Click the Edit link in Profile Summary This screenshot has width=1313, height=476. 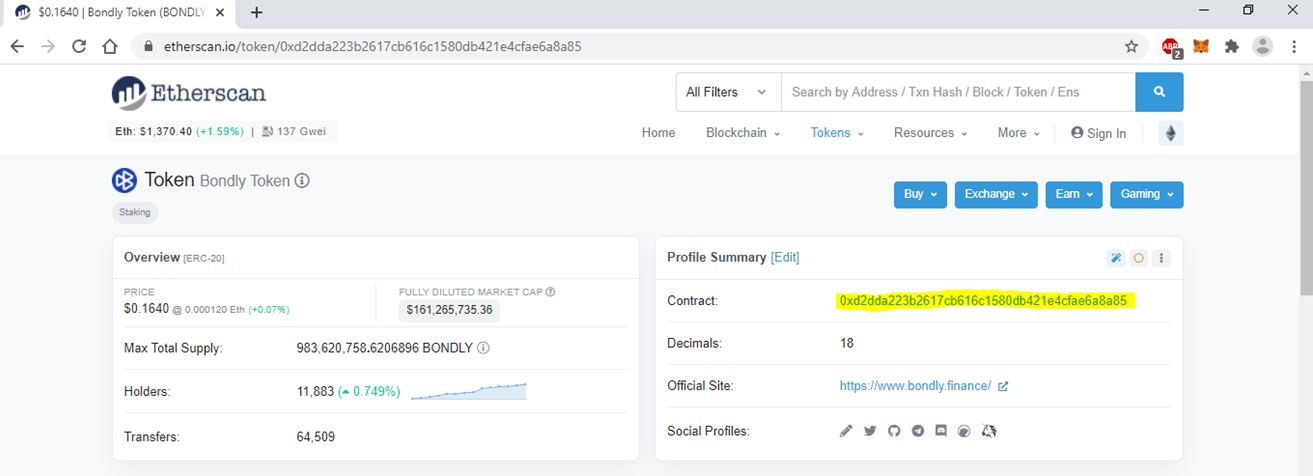785,257
